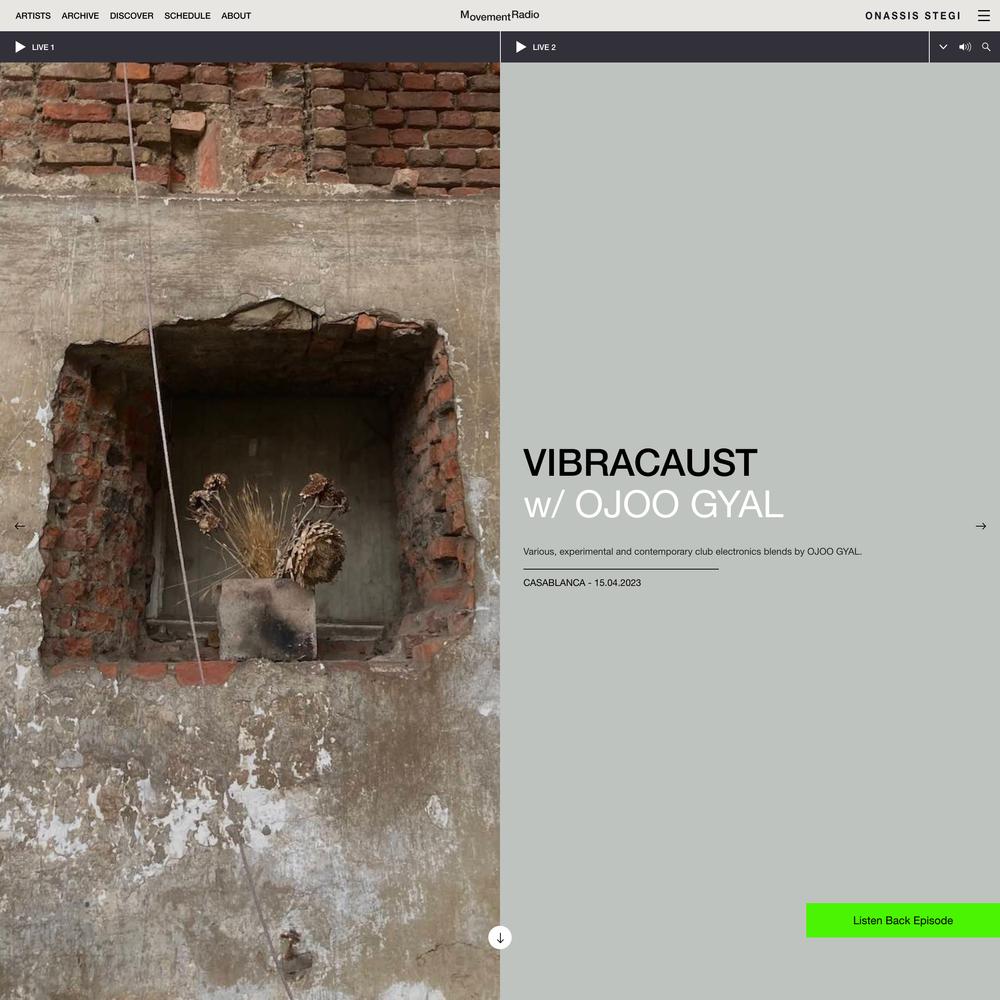Open the Schedule menu
The image size is (1000, 1000).
pyautogui.click(x=187, y=15)
